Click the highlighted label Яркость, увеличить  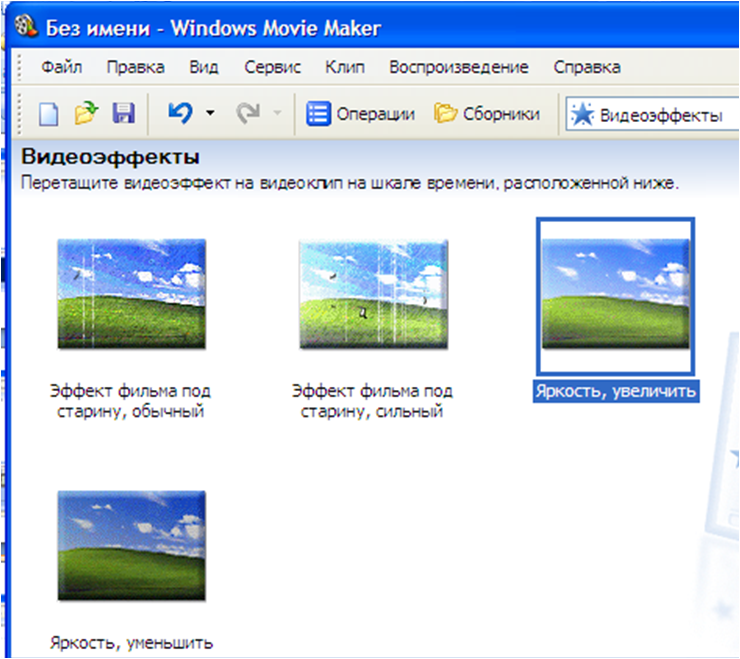(x=616, y=391)
